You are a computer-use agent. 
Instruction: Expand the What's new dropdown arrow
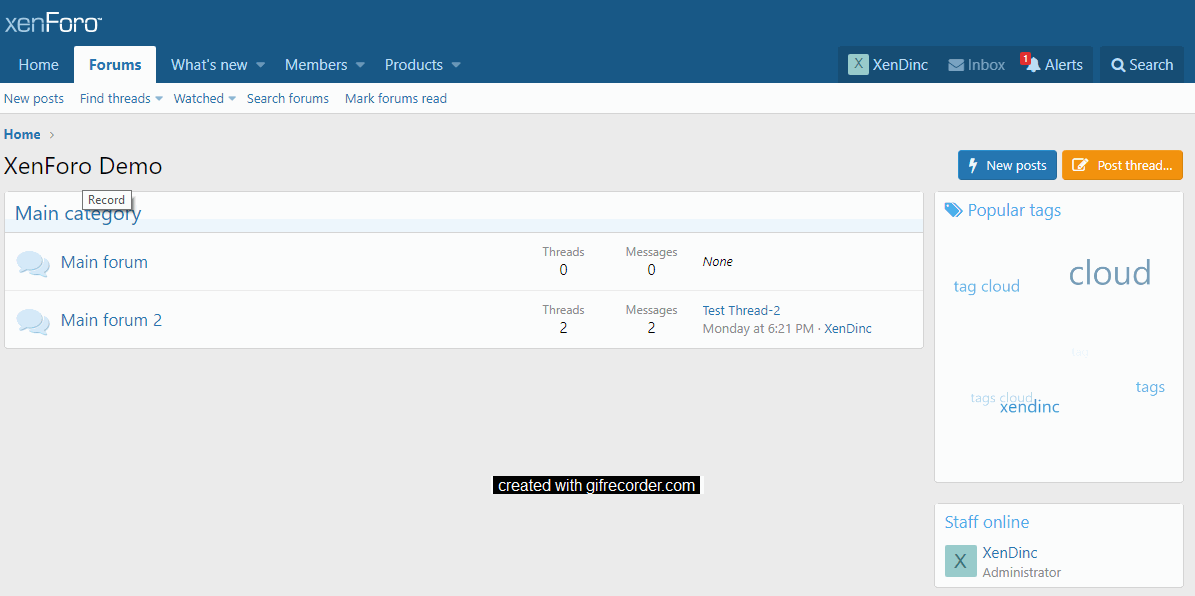point(260,65)
